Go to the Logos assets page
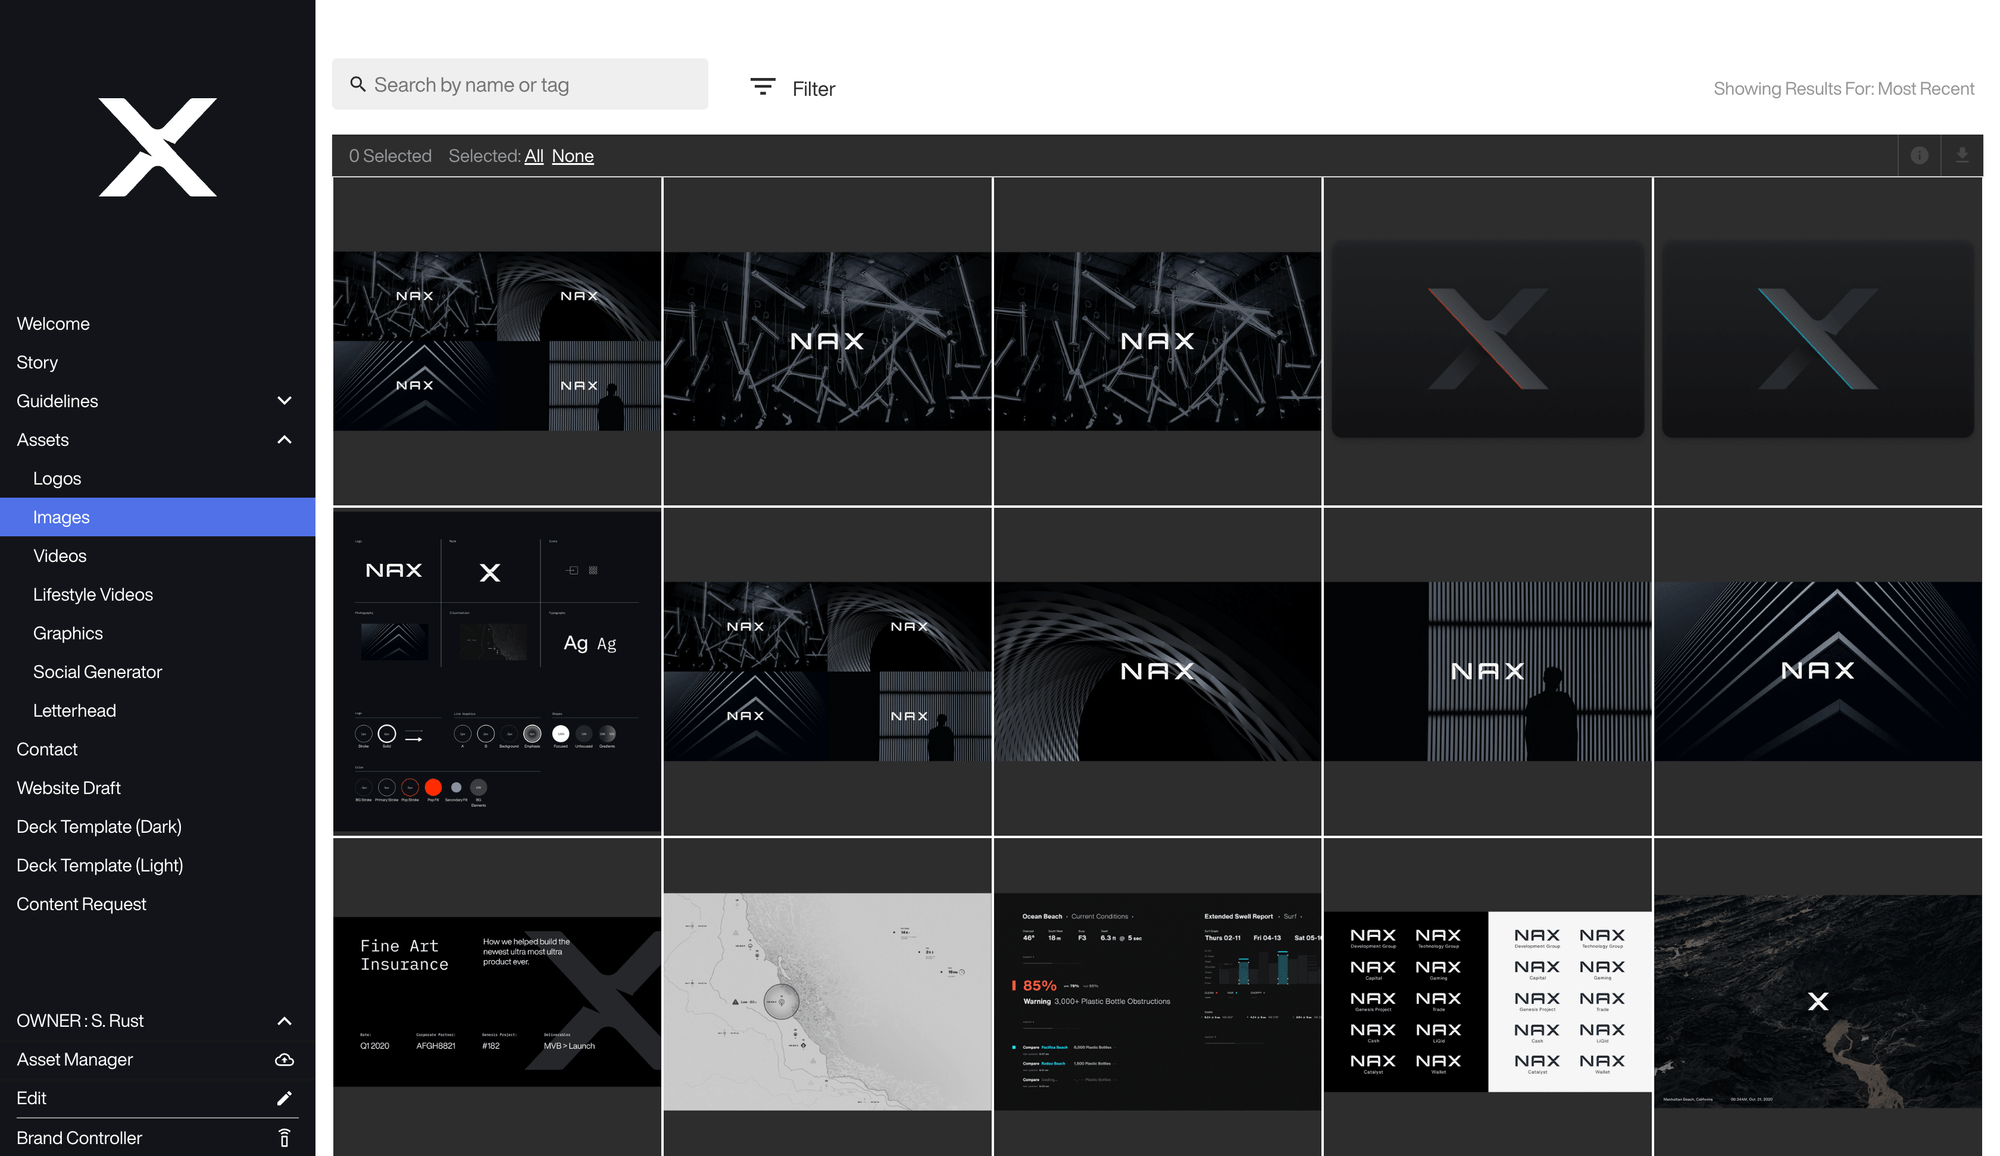This screenshot has height=1156, width=2000. tap(57, 479)
